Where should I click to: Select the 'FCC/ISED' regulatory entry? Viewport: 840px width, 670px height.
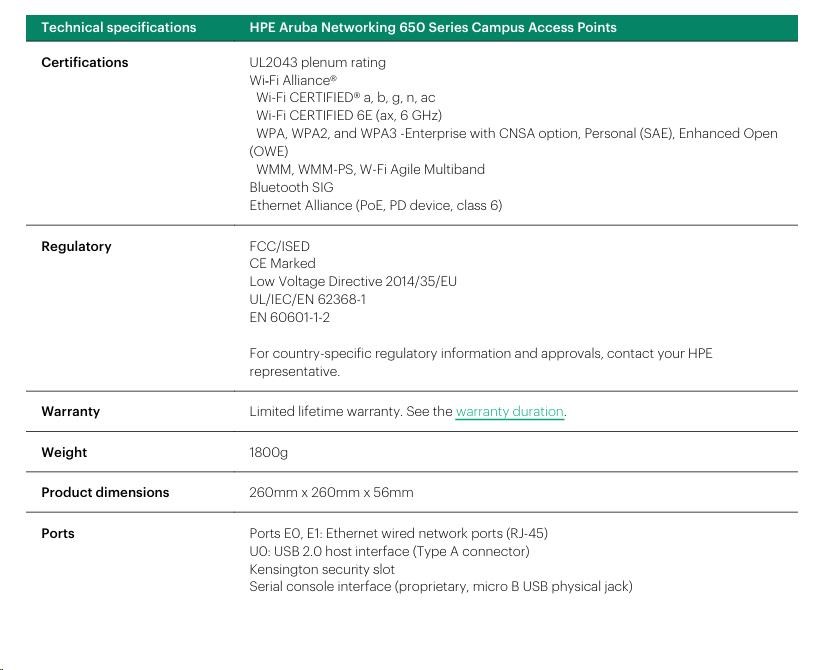(x=279, y=246)
